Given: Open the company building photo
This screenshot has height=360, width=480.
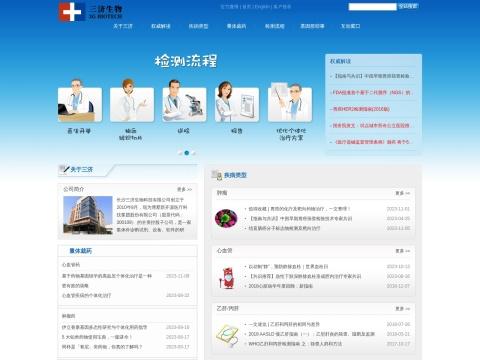Looking at the screenshot, I should click(88, 215).
